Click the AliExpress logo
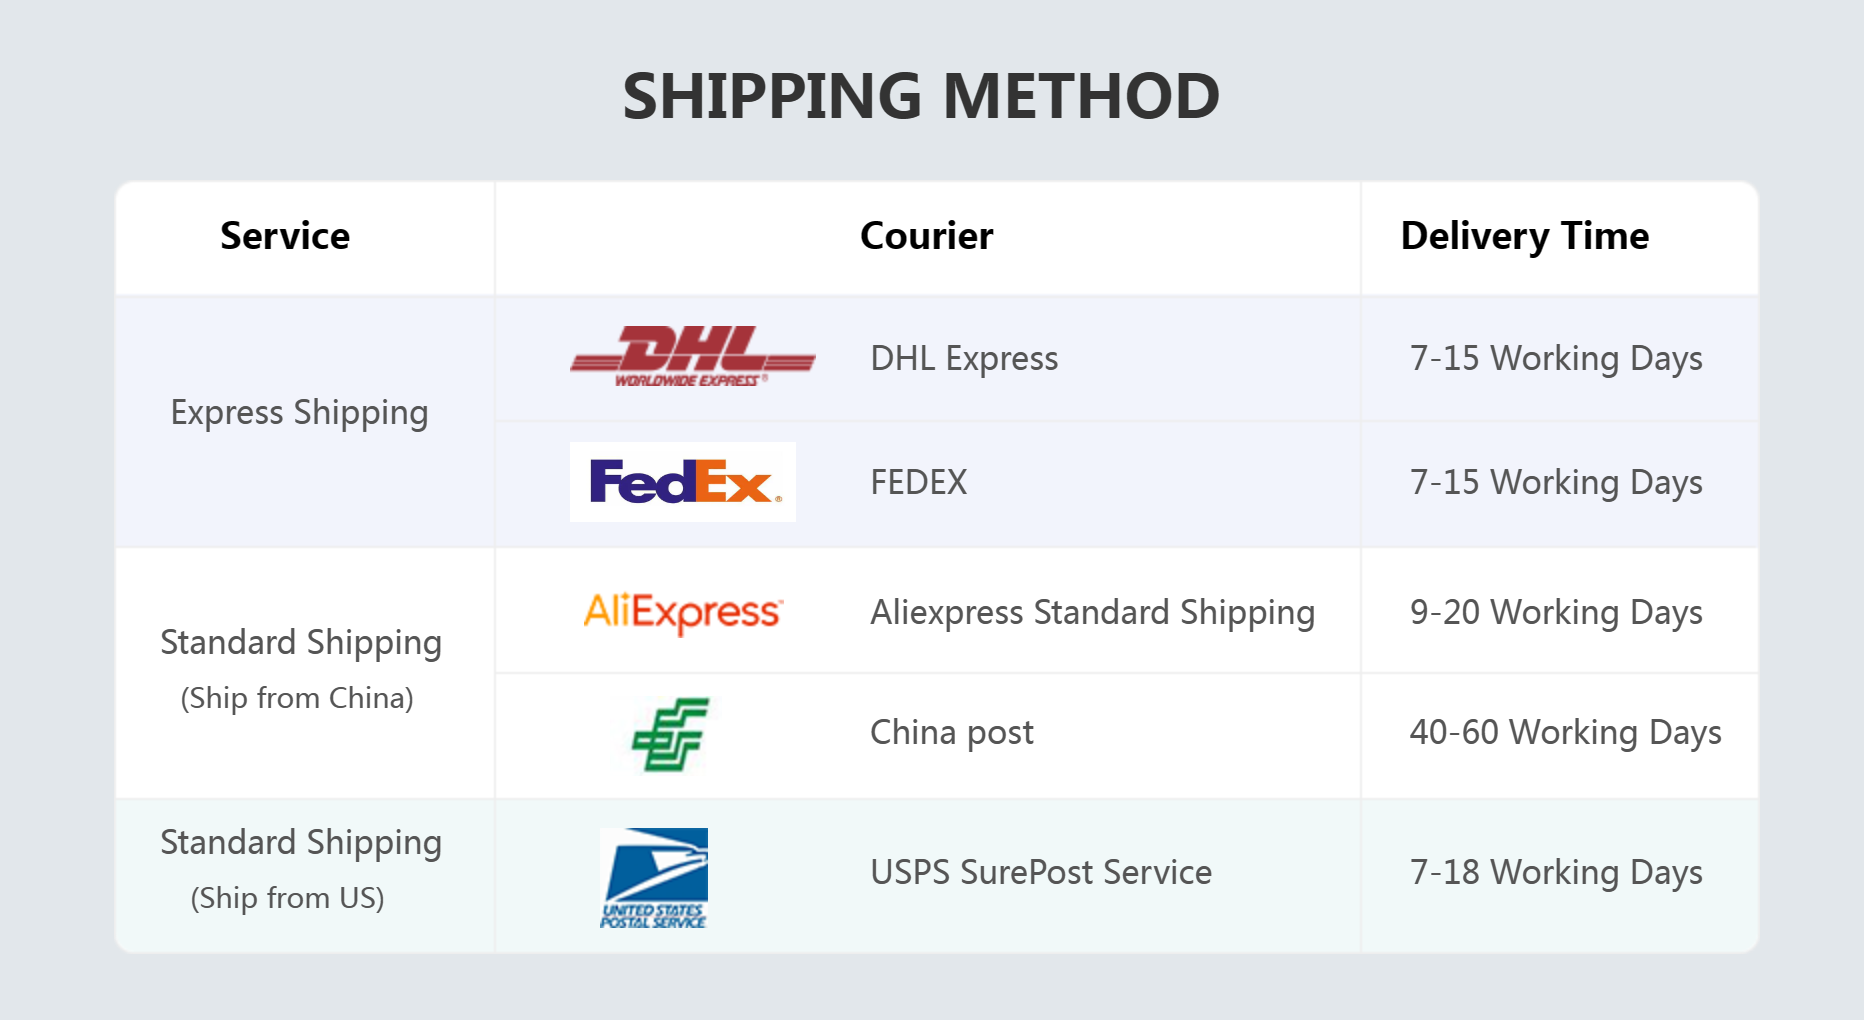Viewport: 1864px width, 1020px height. [683, 612]
